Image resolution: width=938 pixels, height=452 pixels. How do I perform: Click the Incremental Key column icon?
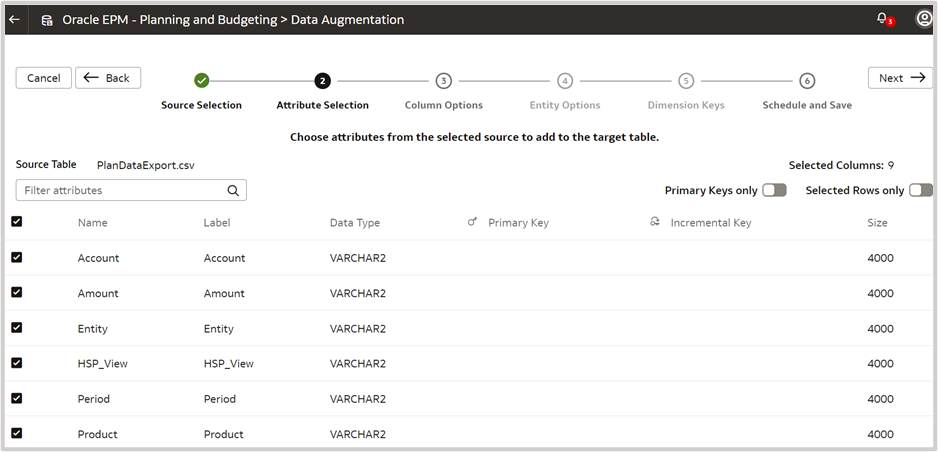click(655, 223)
